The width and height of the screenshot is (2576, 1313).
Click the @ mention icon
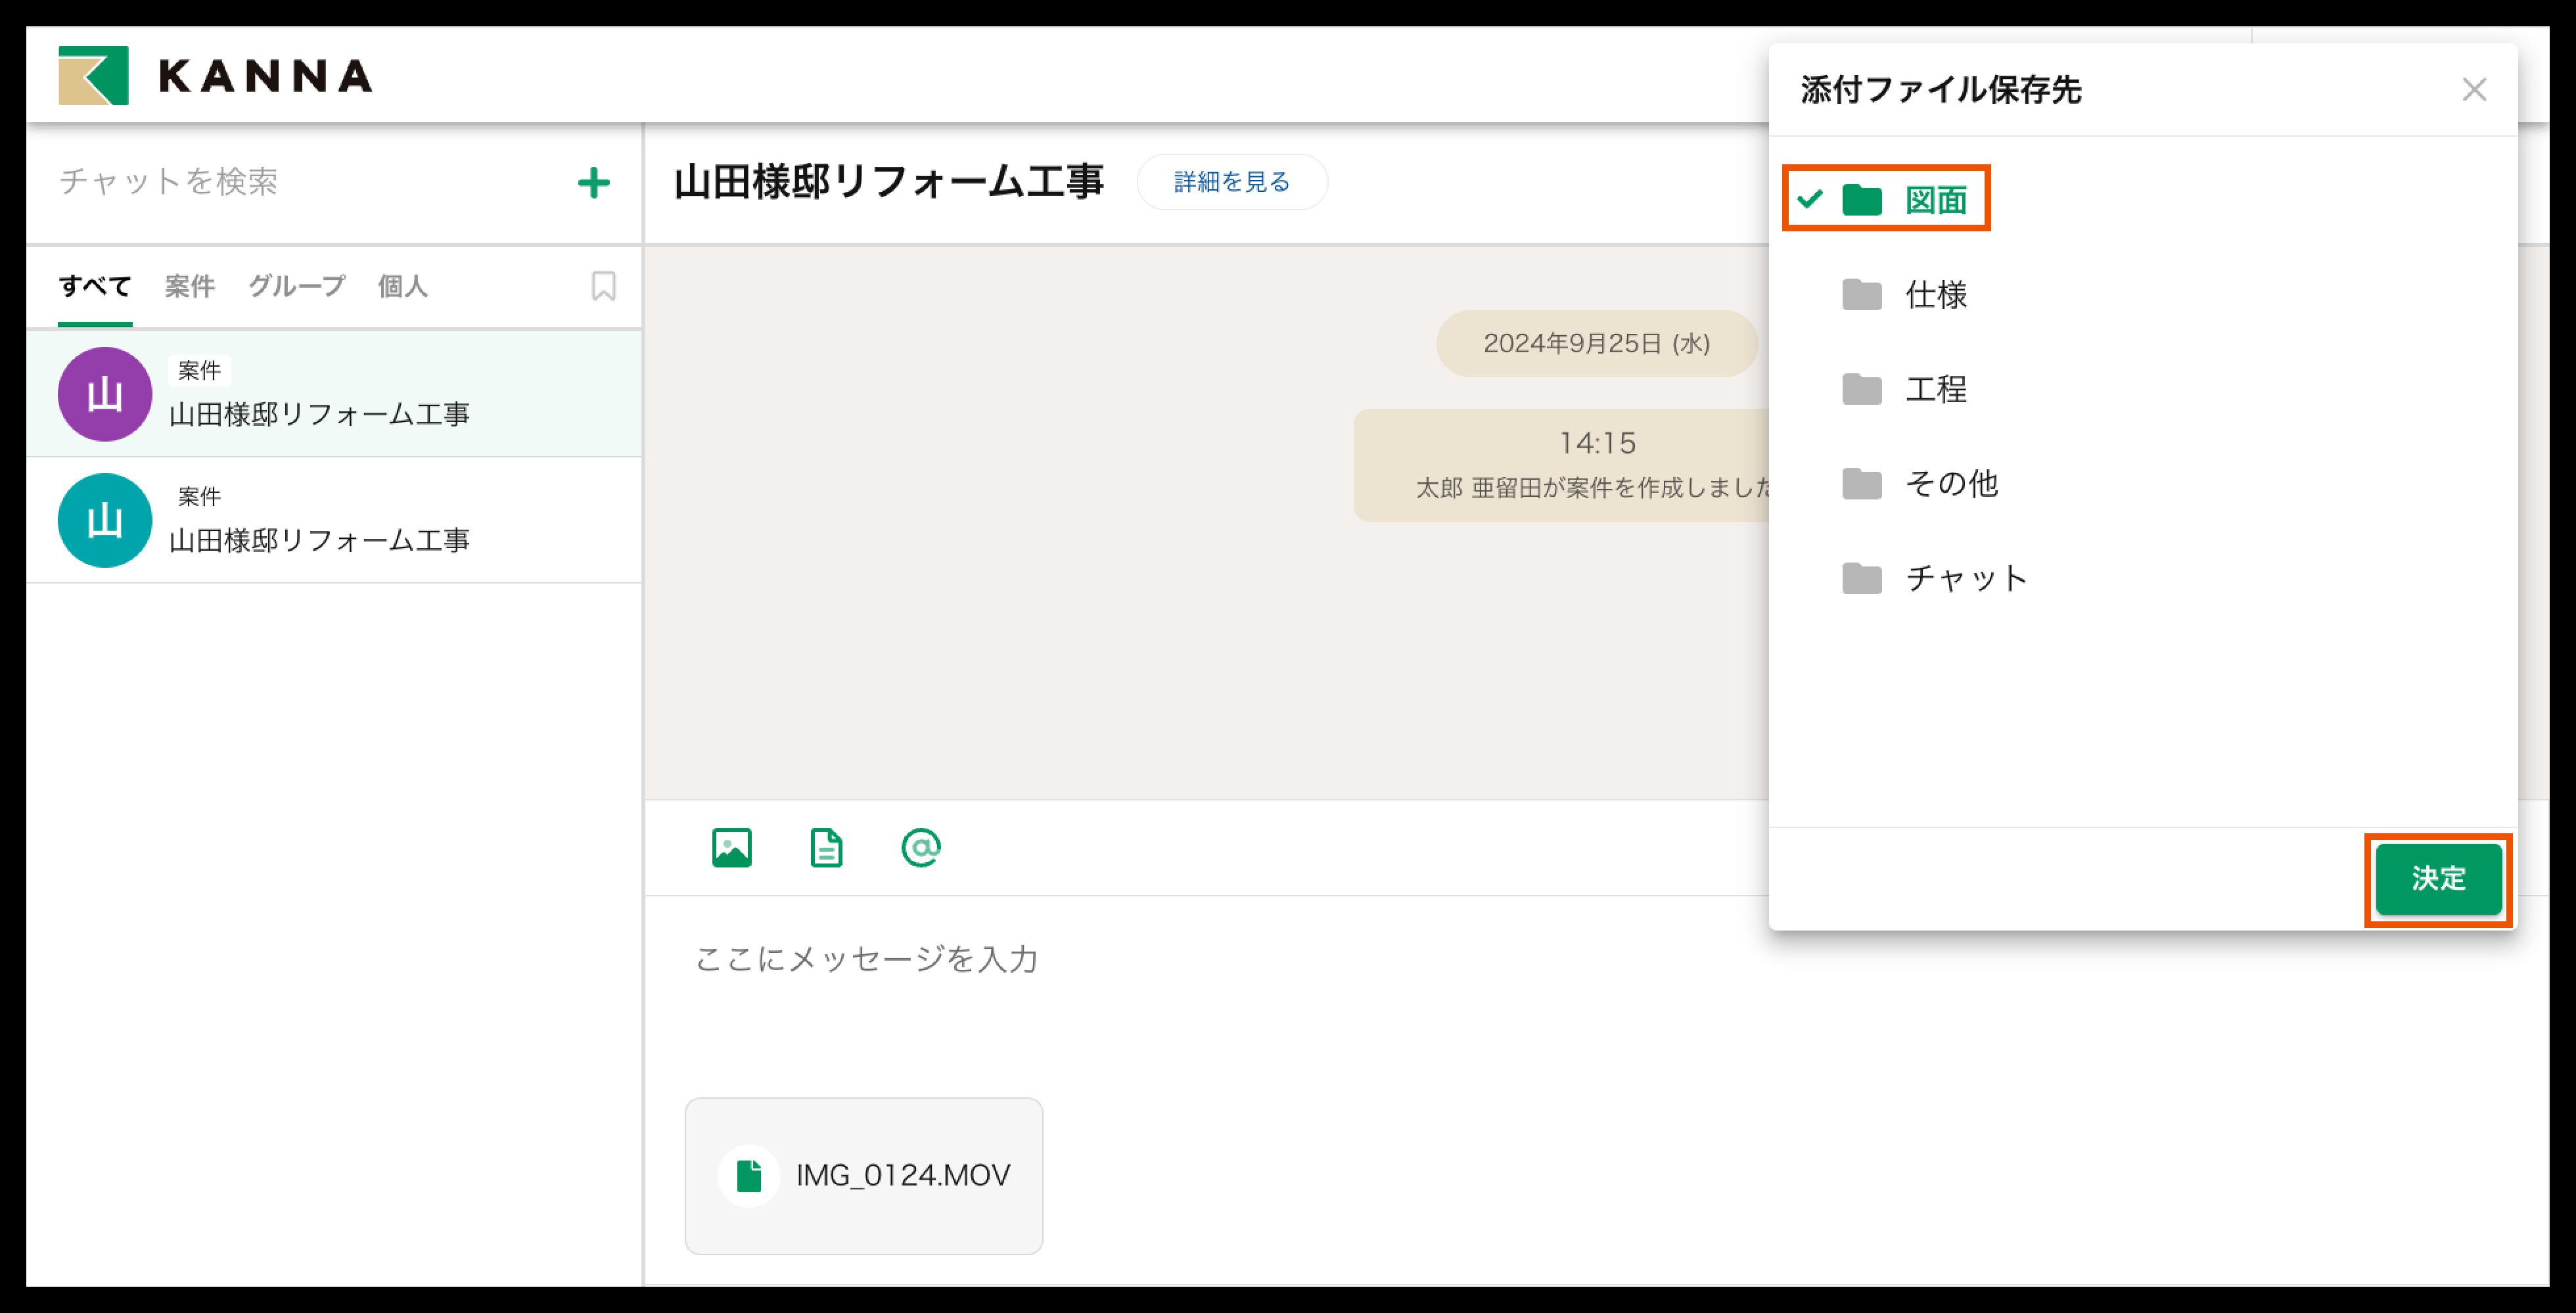(x=920, y=847)
